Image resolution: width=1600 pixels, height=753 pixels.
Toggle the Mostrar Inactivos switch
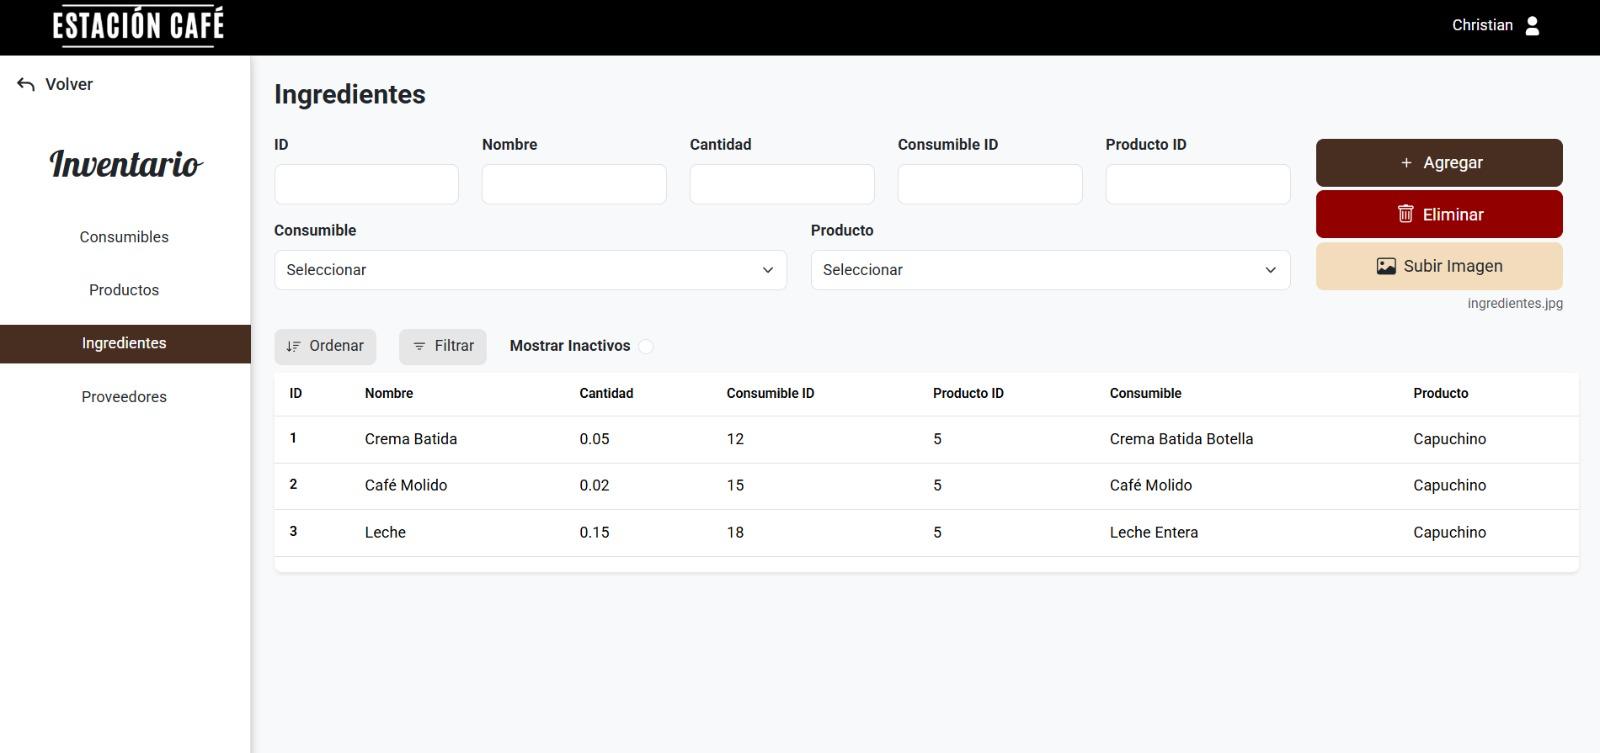click(646, 346)
